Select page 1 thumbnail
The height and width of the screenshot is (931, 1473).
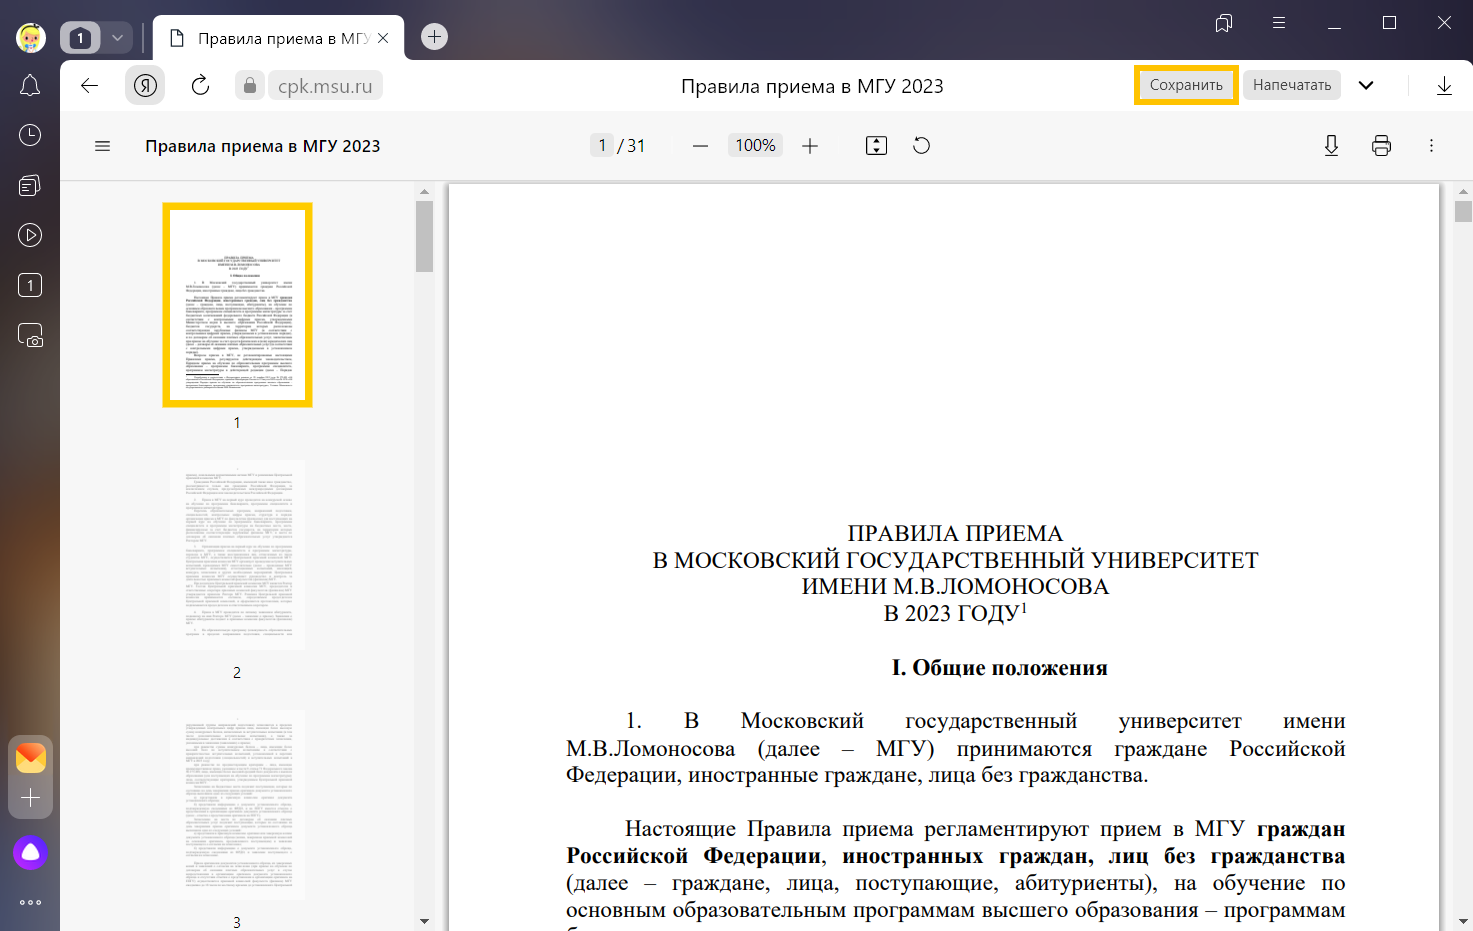(x=237, y=305)
